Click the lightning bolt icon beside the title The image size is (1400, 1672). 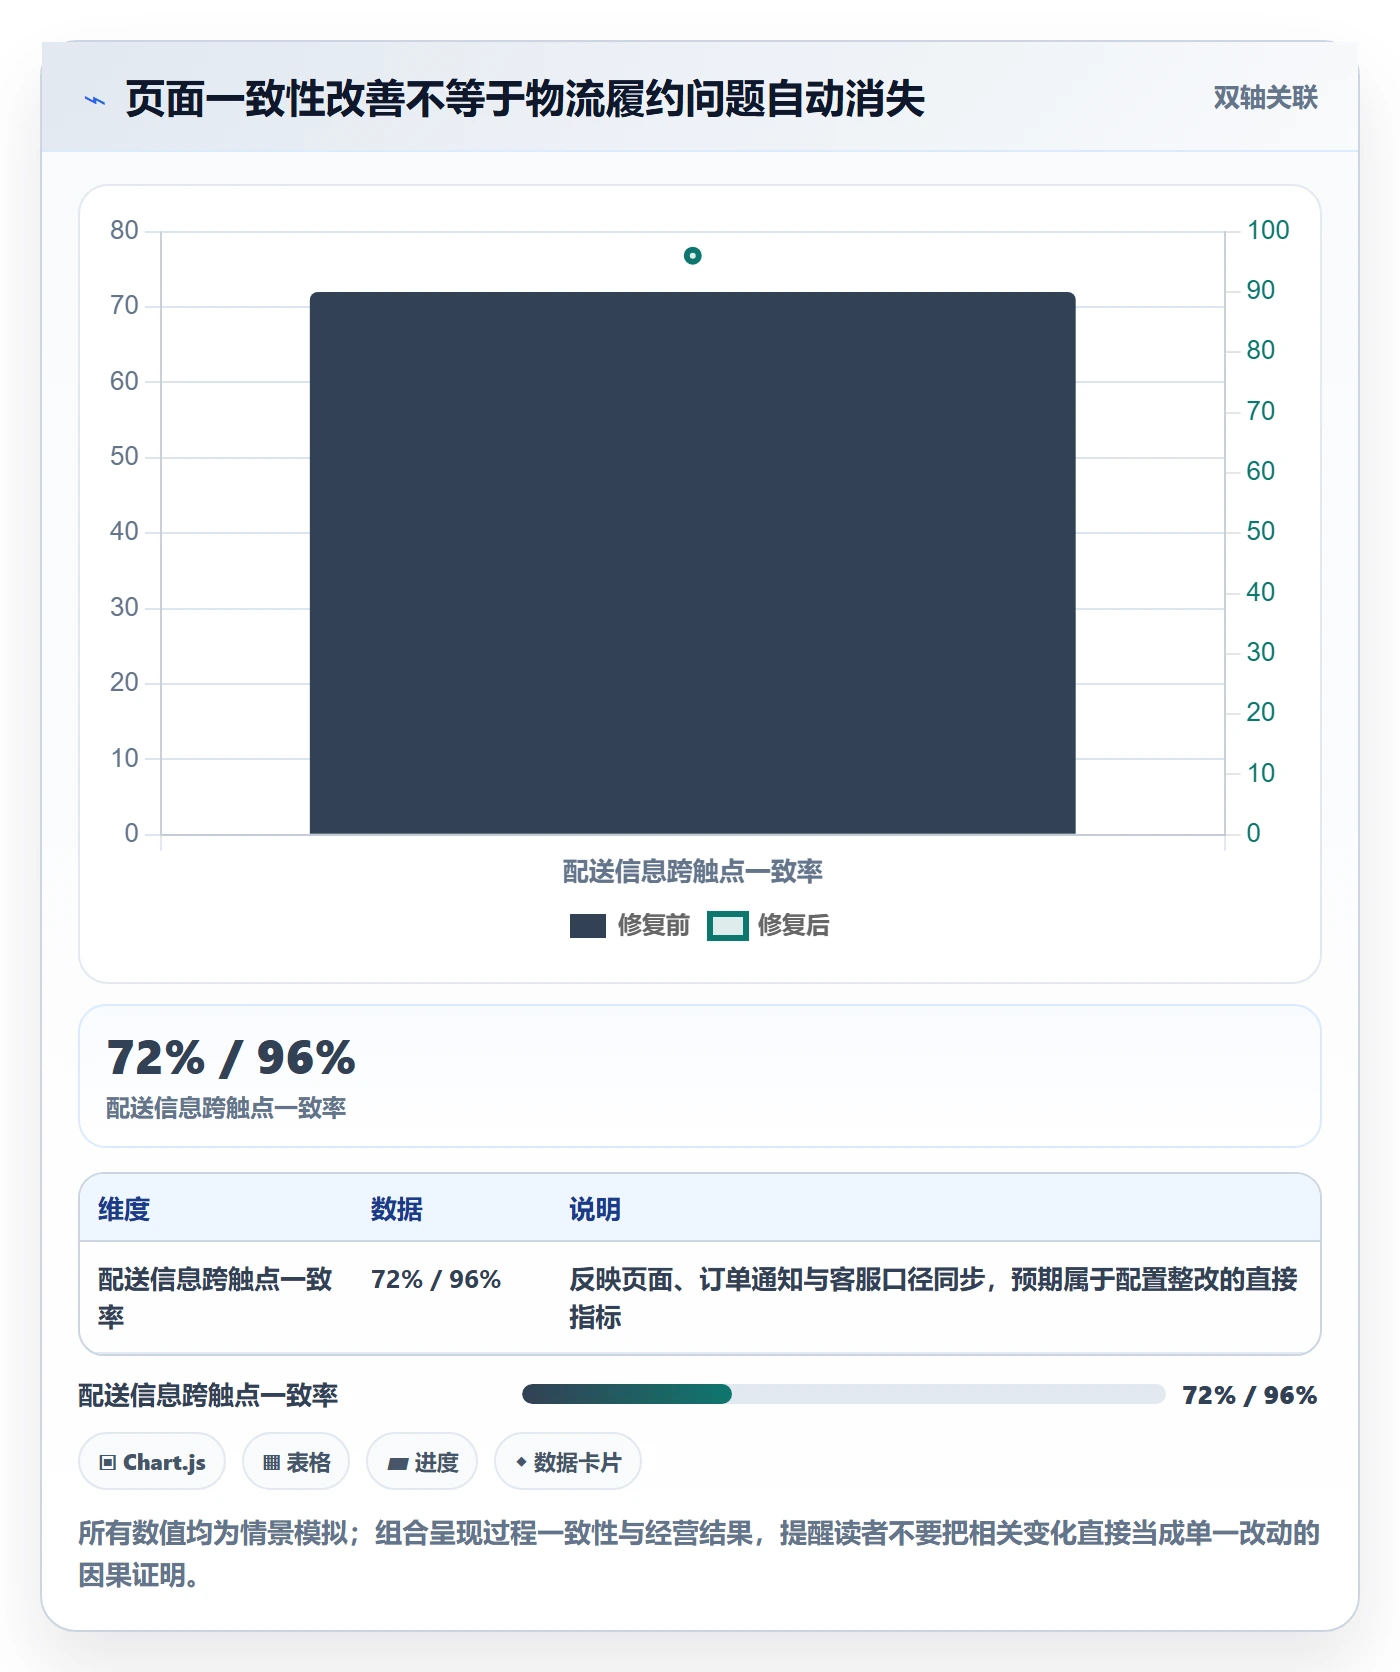tap(95, 100)
